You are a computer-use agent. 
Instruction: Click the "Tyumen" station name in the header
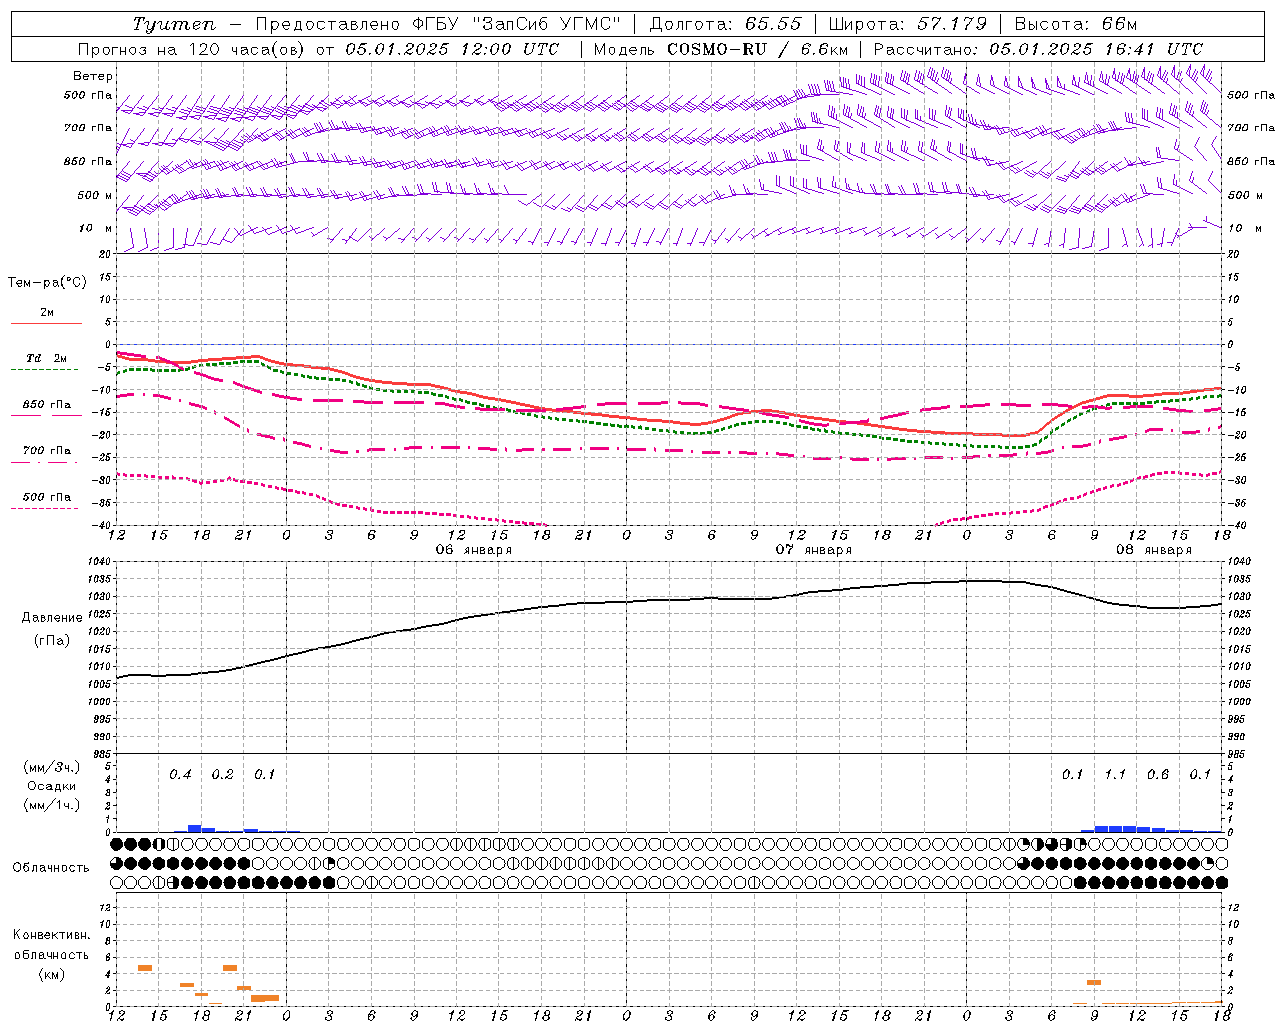click(174, 24)
